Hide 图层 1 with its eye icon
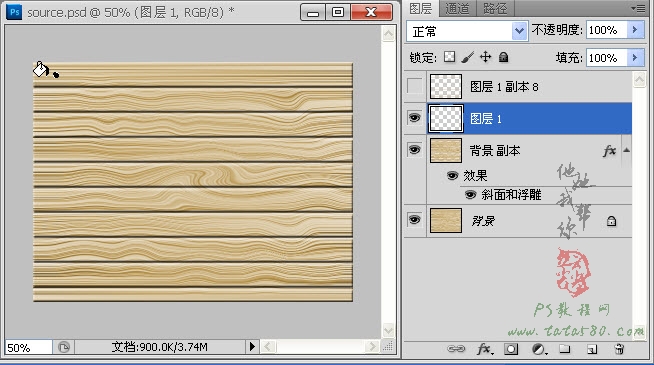 414,118
